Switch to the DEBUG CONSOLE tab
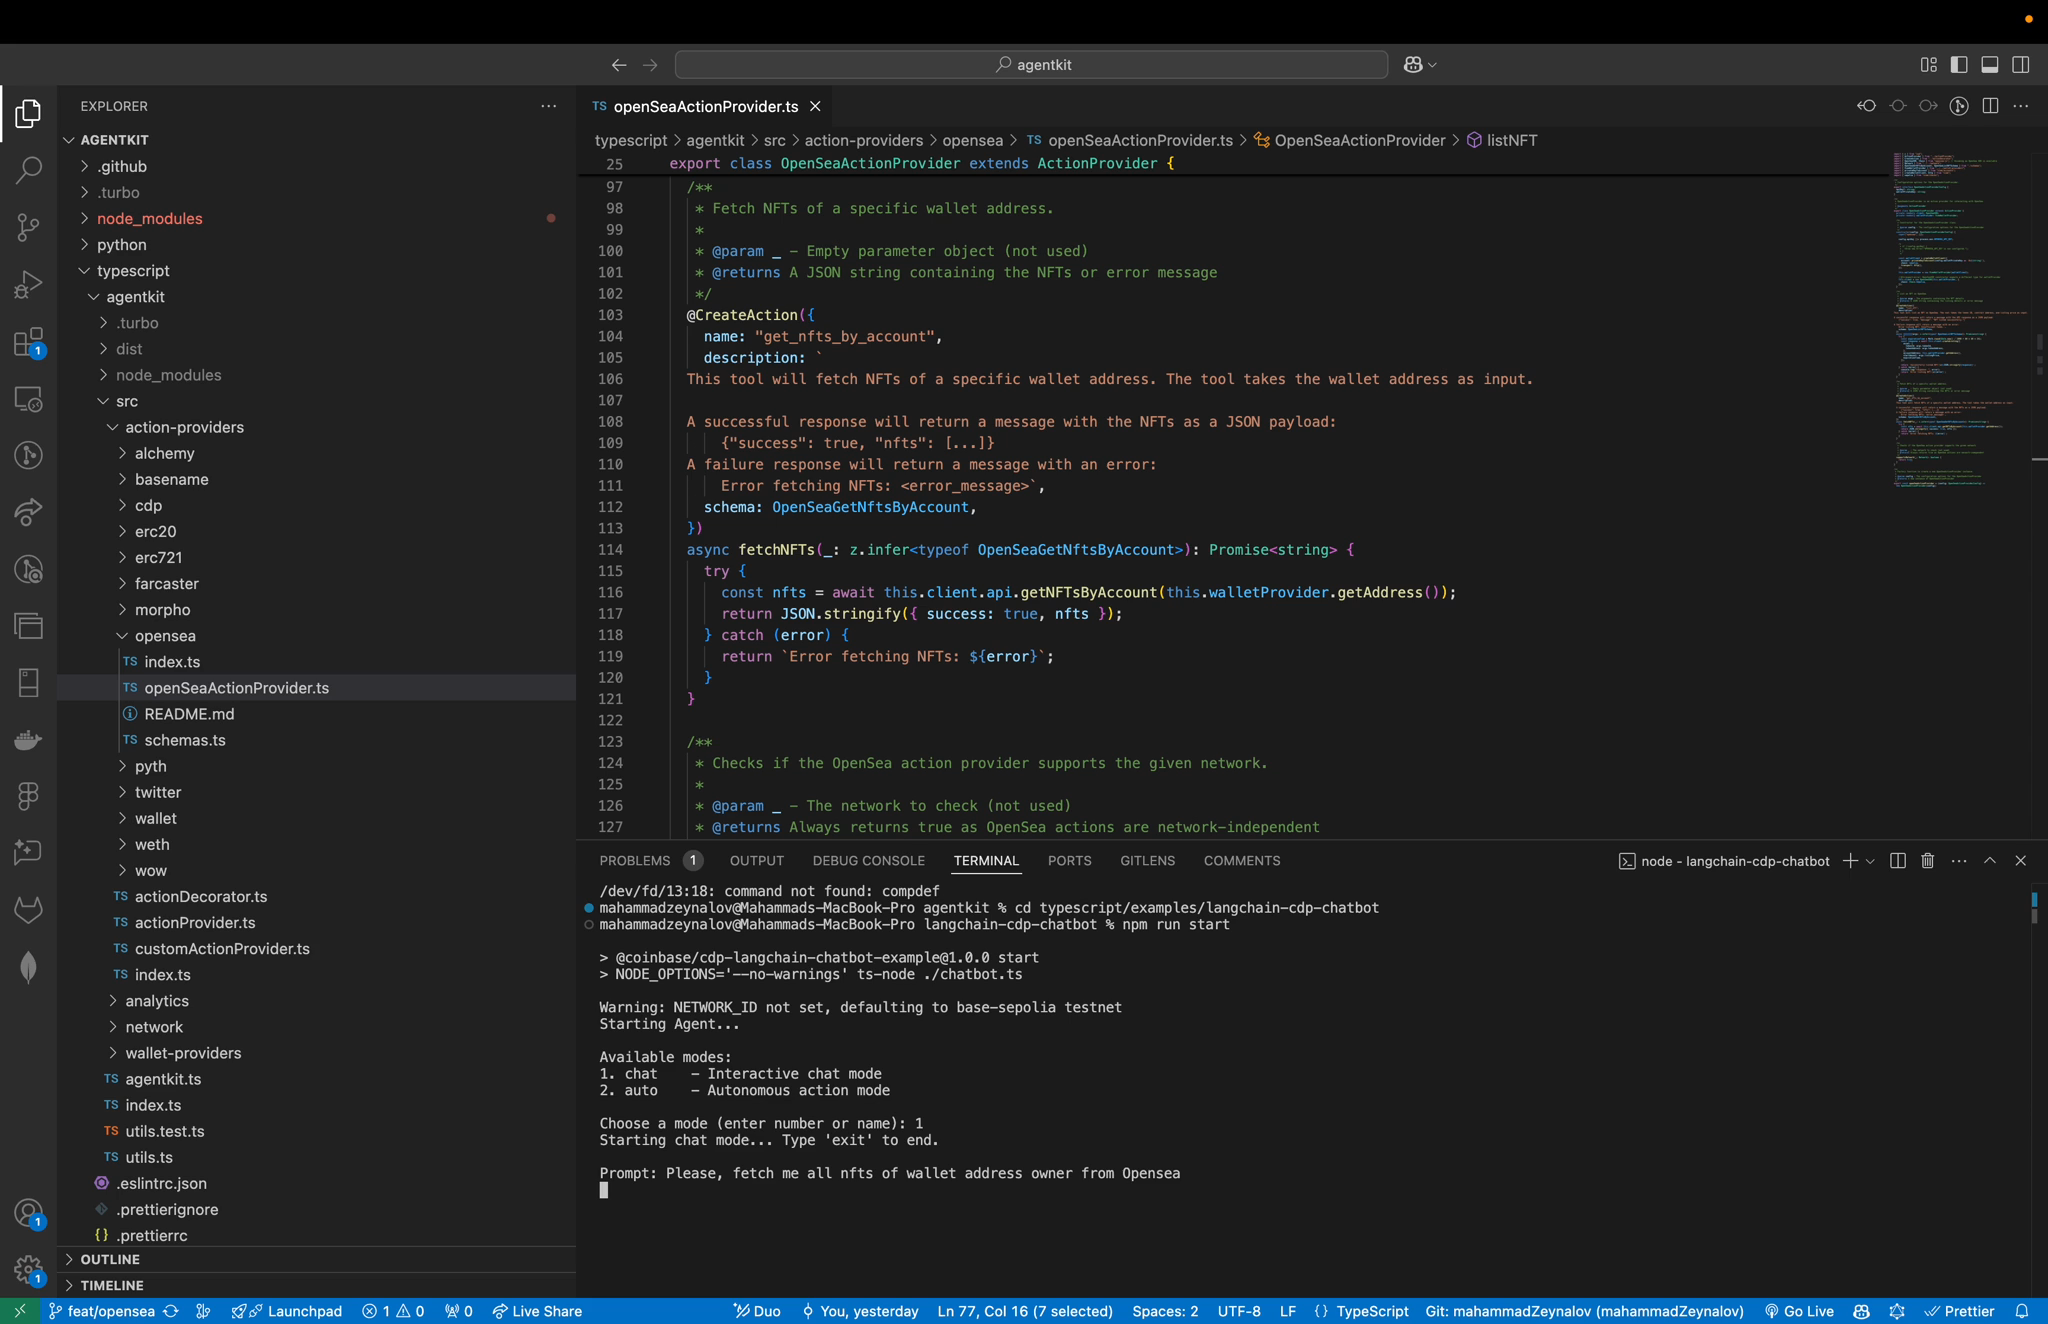This screenshot has width=2048, height=1324. pos(868,861)
